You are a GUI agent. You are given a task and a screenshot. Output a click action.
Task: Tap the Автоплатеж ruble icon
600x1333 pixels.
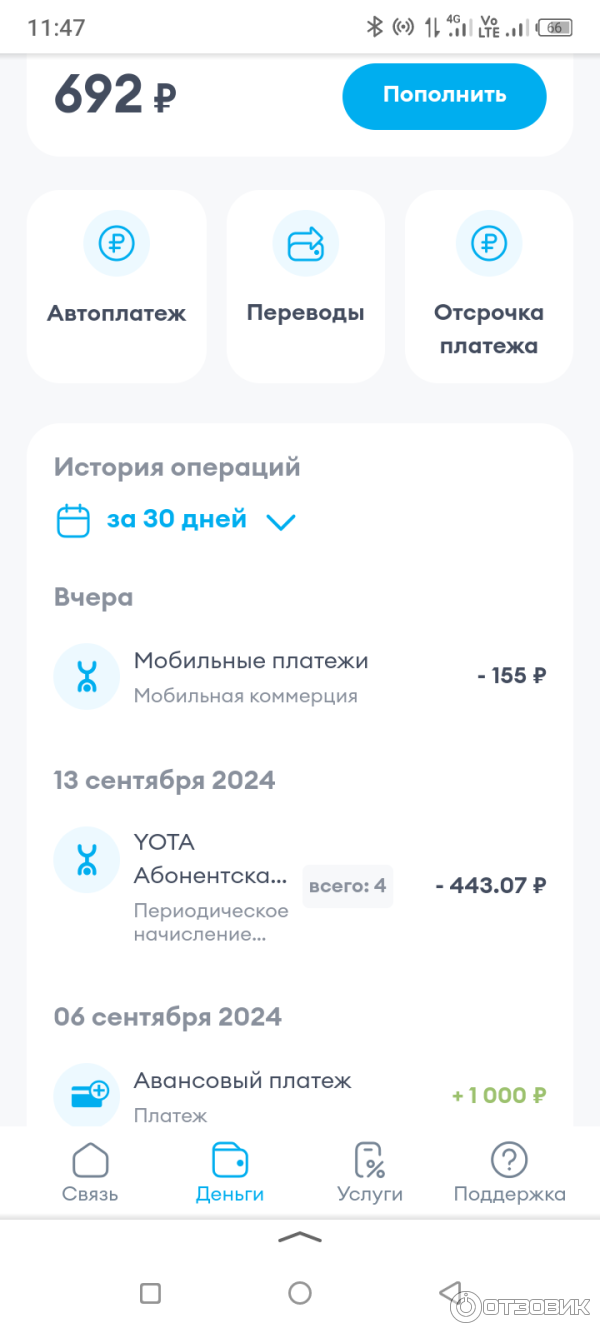click(116, 243)
